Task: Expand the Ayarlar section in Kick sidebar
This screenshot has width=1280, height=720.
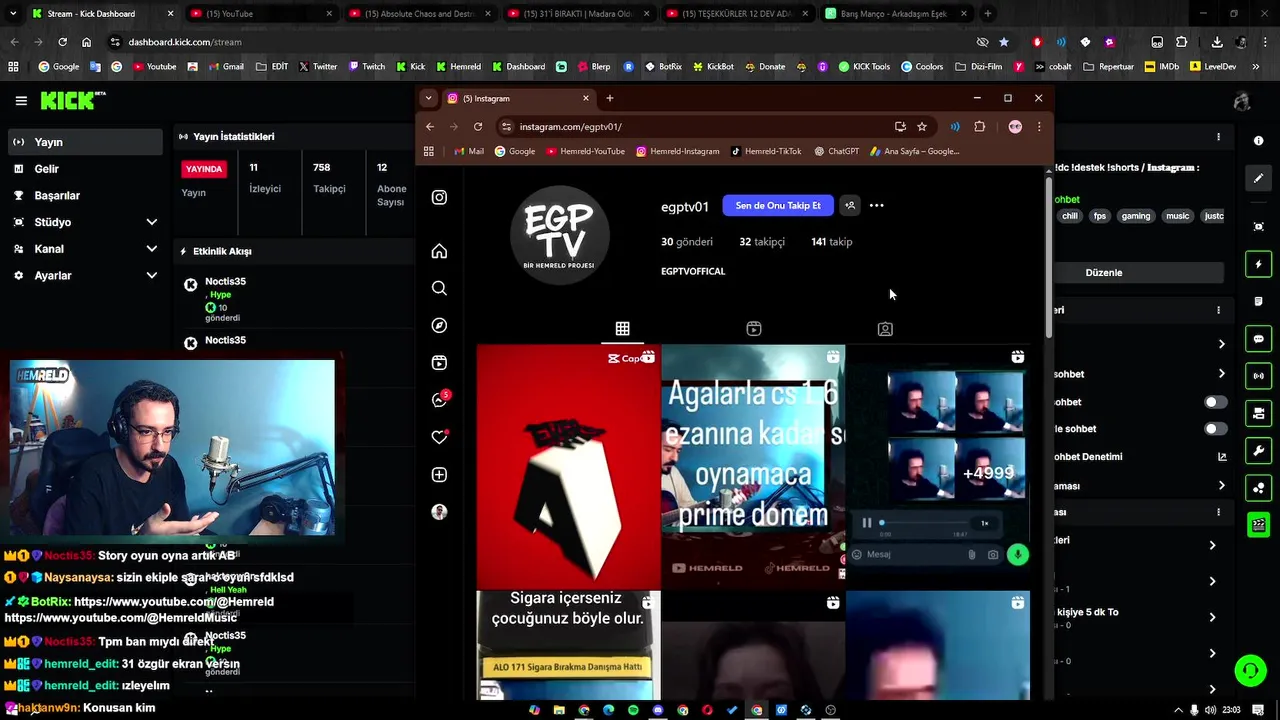Action: [x=152, y=275]
